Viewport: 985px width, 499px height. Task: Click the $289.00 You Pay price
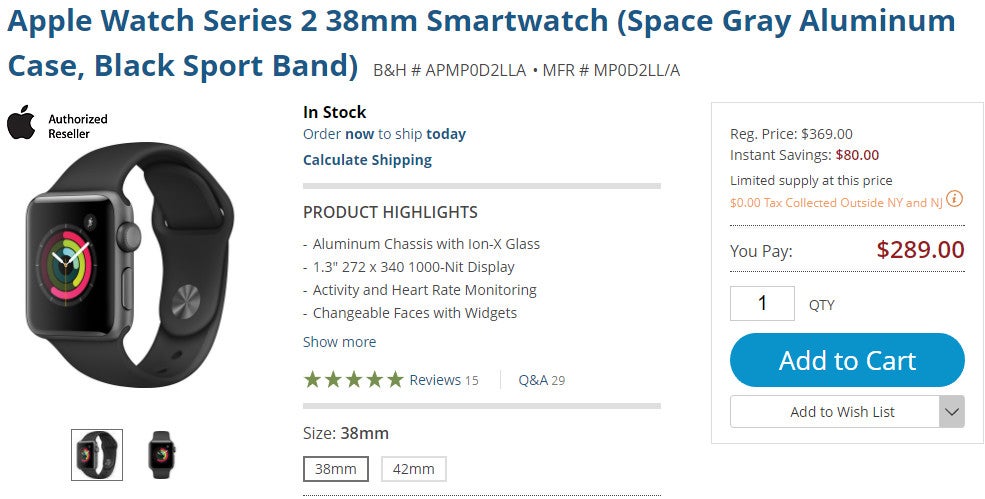pos(920,250)
